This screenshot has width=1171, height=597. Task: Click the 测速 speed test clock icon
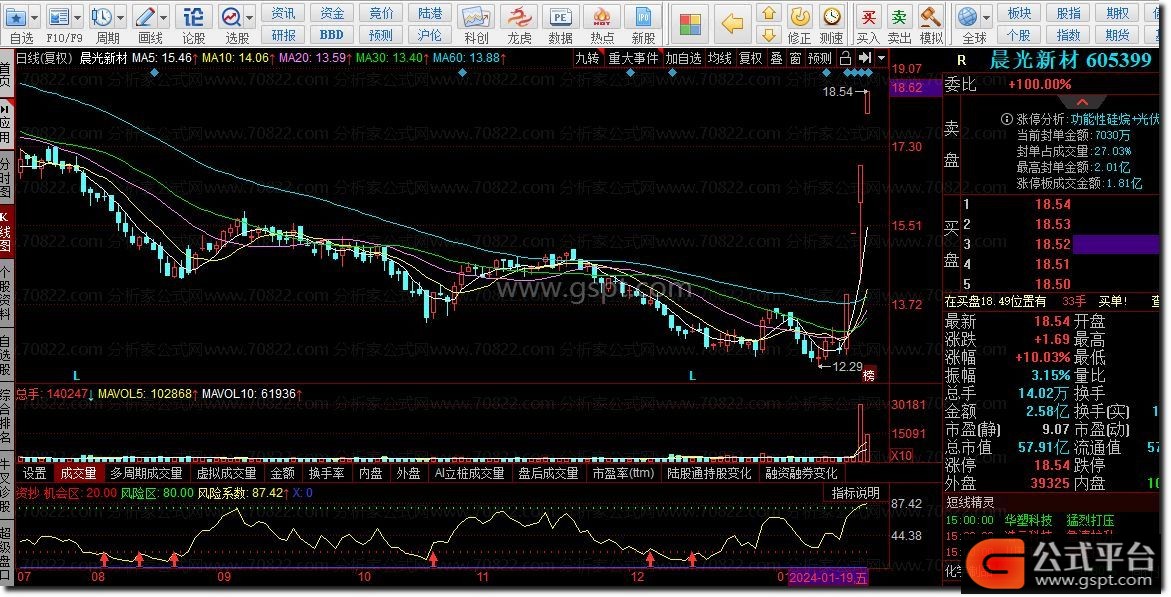click(x=831, y=16)
